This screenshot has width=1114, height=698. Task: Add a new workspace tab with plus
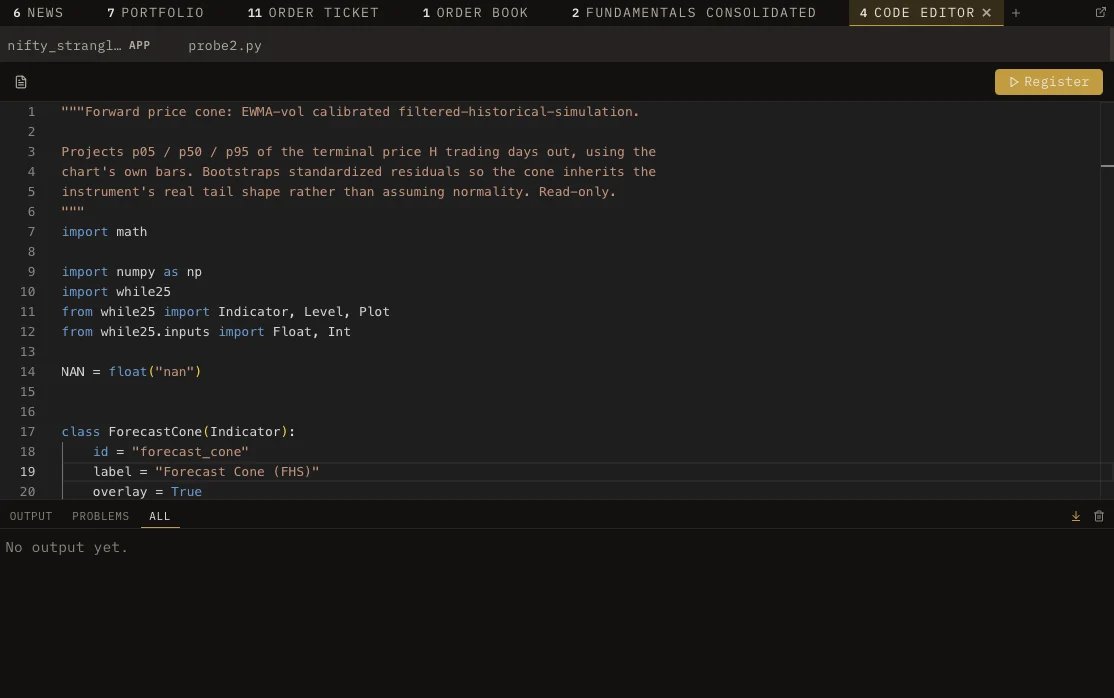(x=1016, y=13)
